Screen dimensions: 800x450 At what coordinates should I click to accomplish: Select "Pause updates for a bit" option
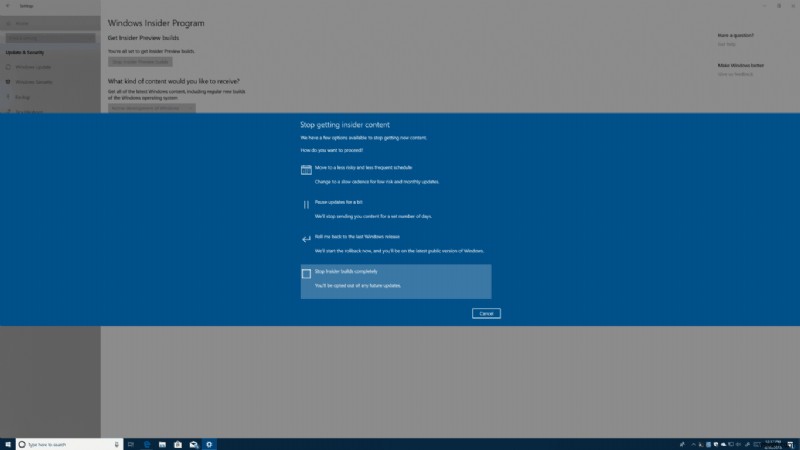(x=396, y=209)
